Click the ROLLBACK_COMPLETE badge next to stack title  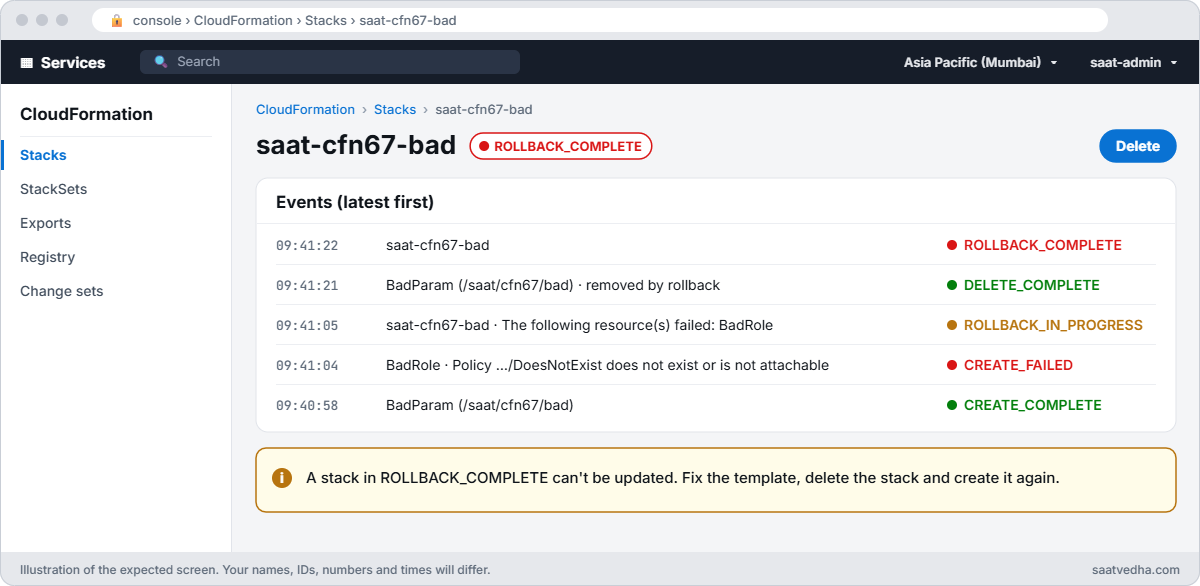[561, 146]
